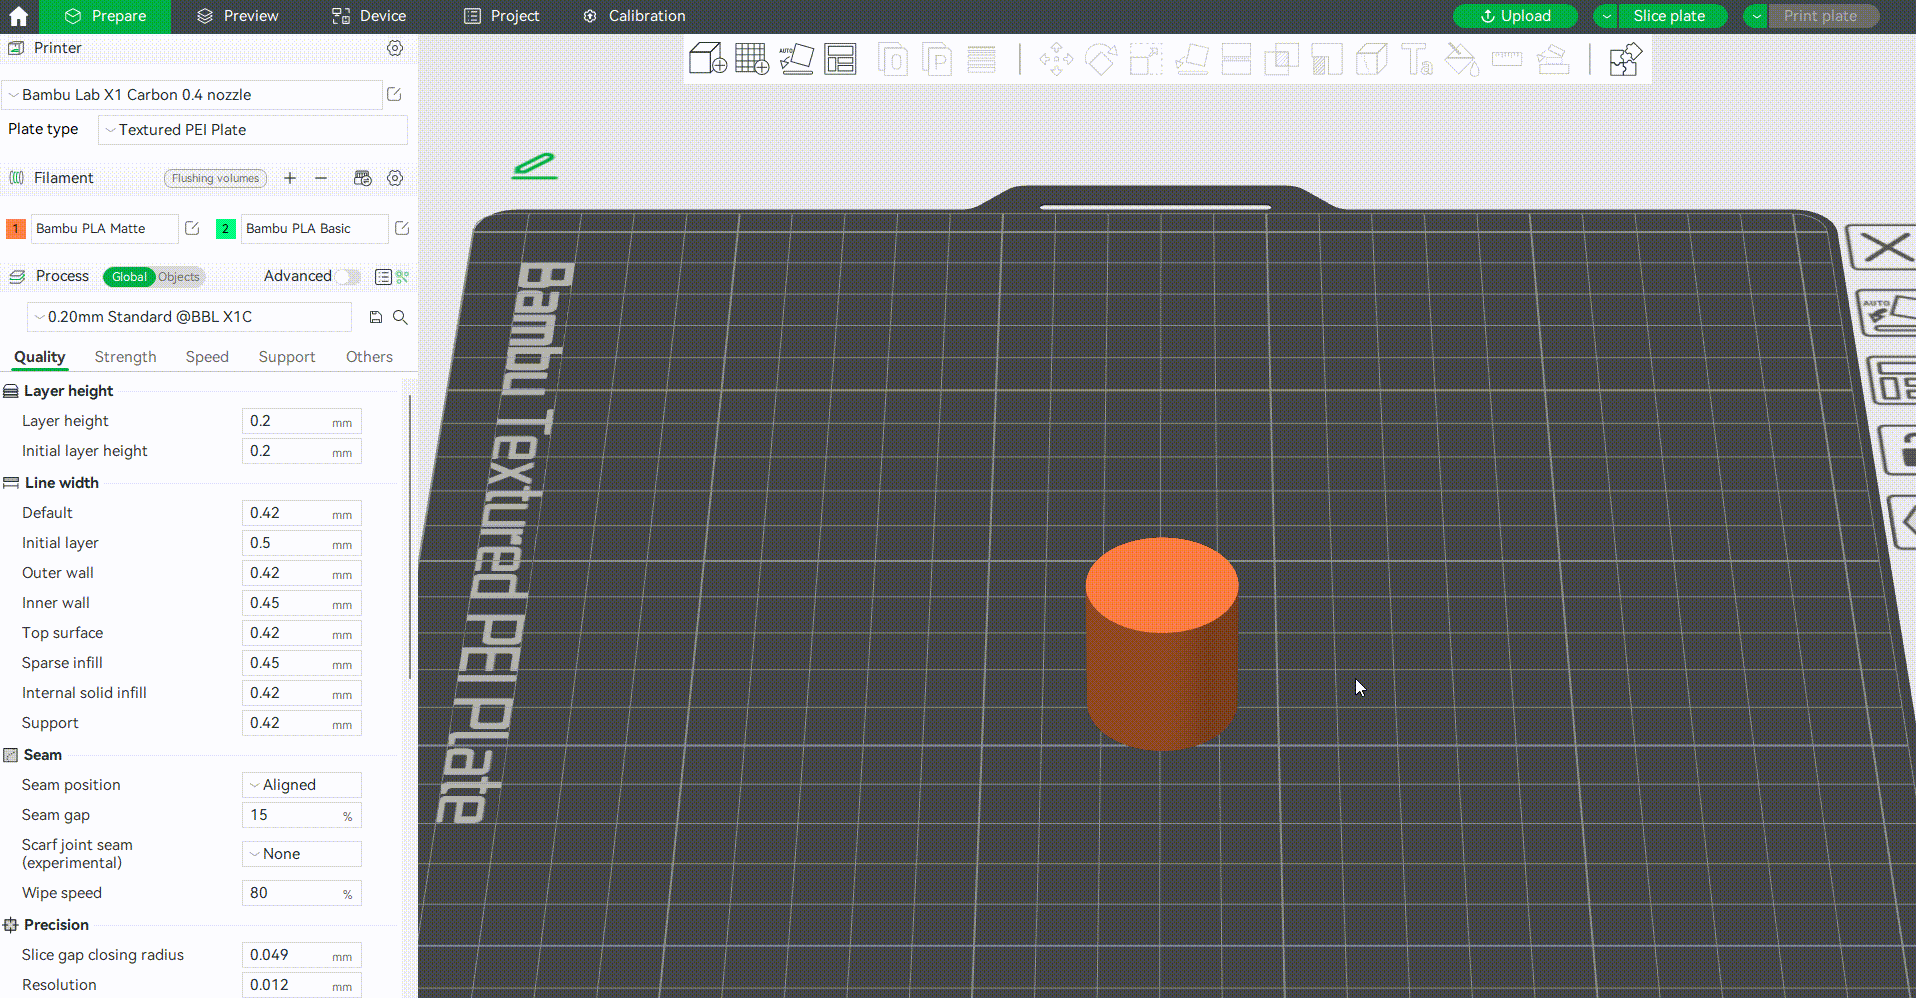The height and width of the screenshot is (998, 1916).
Task: Click filament 1 orange color swatch
Action: click(x=16, y=229)
